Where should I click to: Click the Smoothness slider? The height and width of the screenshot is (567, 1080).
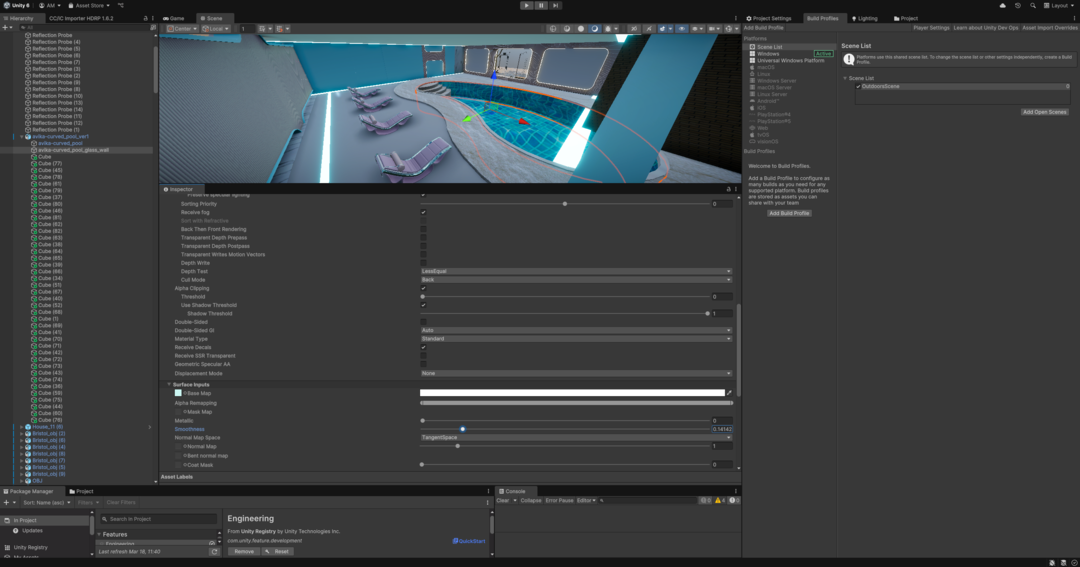(x=565, y=429)
